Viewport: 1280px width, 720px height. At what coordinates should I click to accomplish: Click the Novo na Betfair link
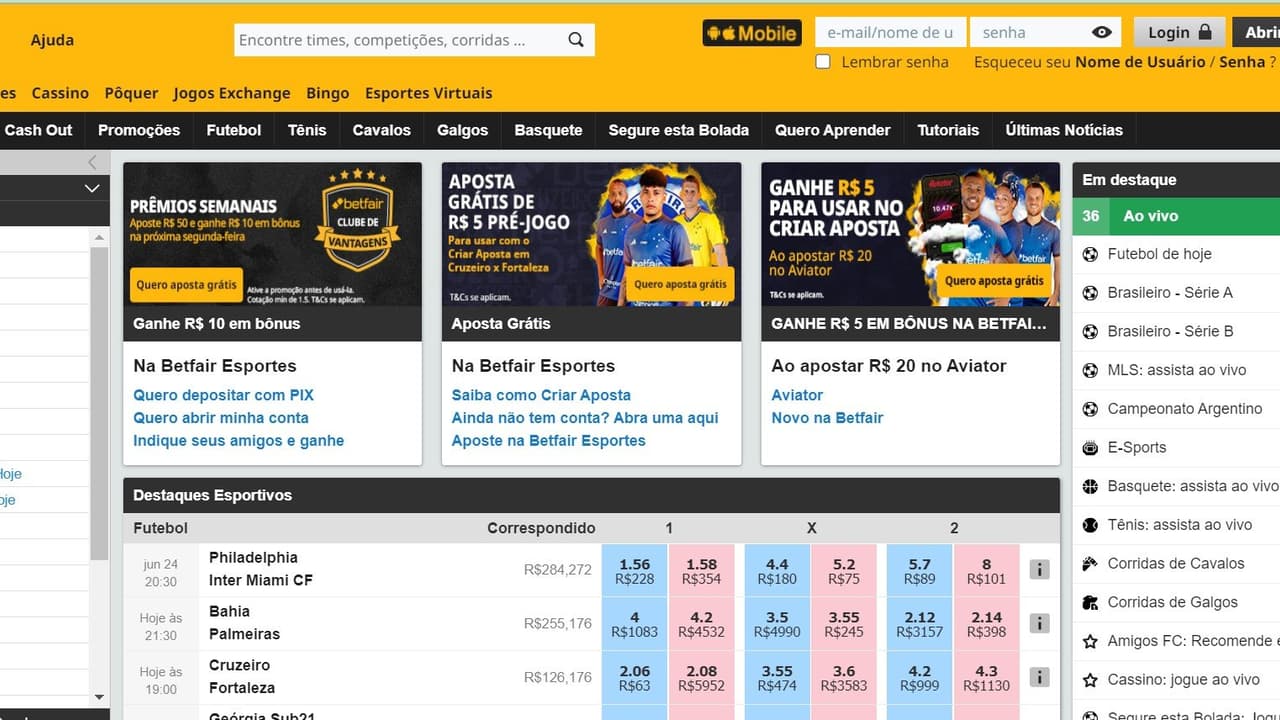[827, 418]
